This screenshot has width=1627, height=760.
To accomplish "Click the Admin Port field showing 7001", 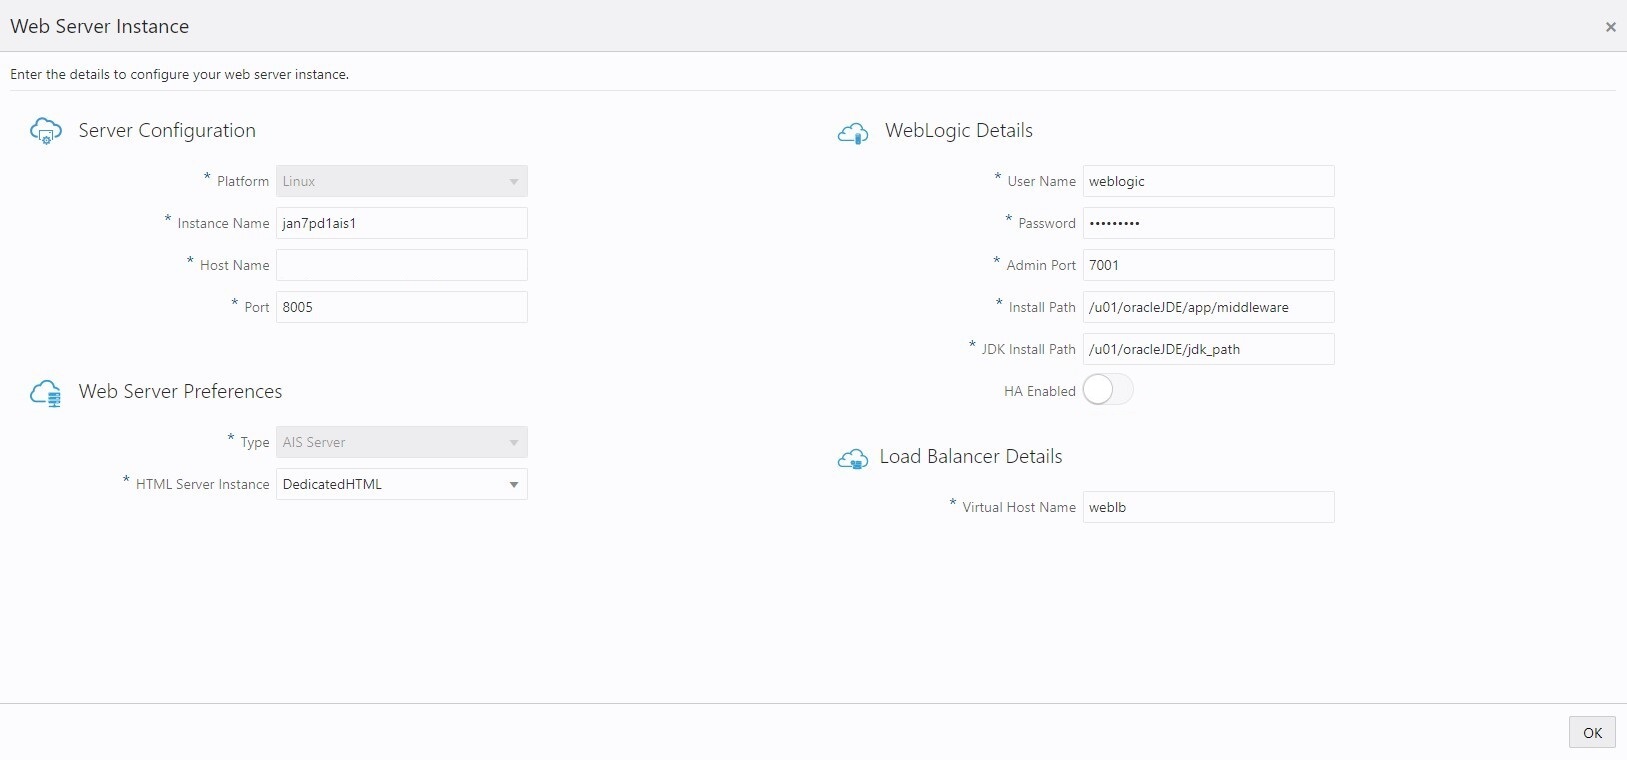I will (x=1209, y=265).
